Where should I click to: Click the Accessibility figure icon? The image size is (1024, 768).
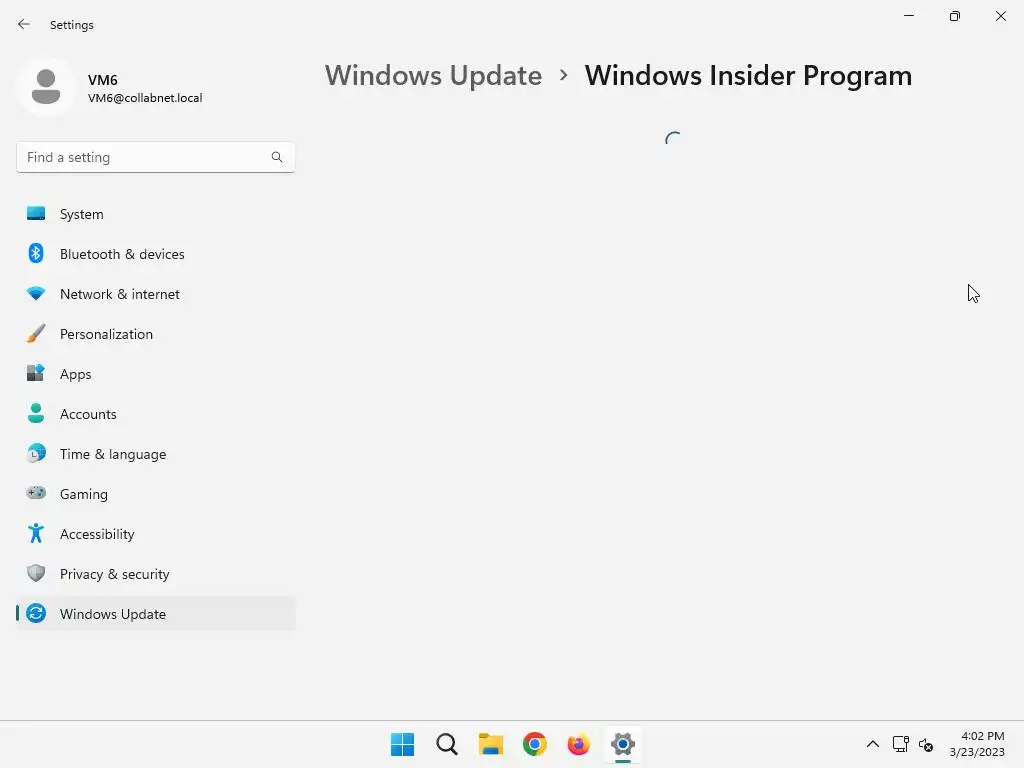36,534
